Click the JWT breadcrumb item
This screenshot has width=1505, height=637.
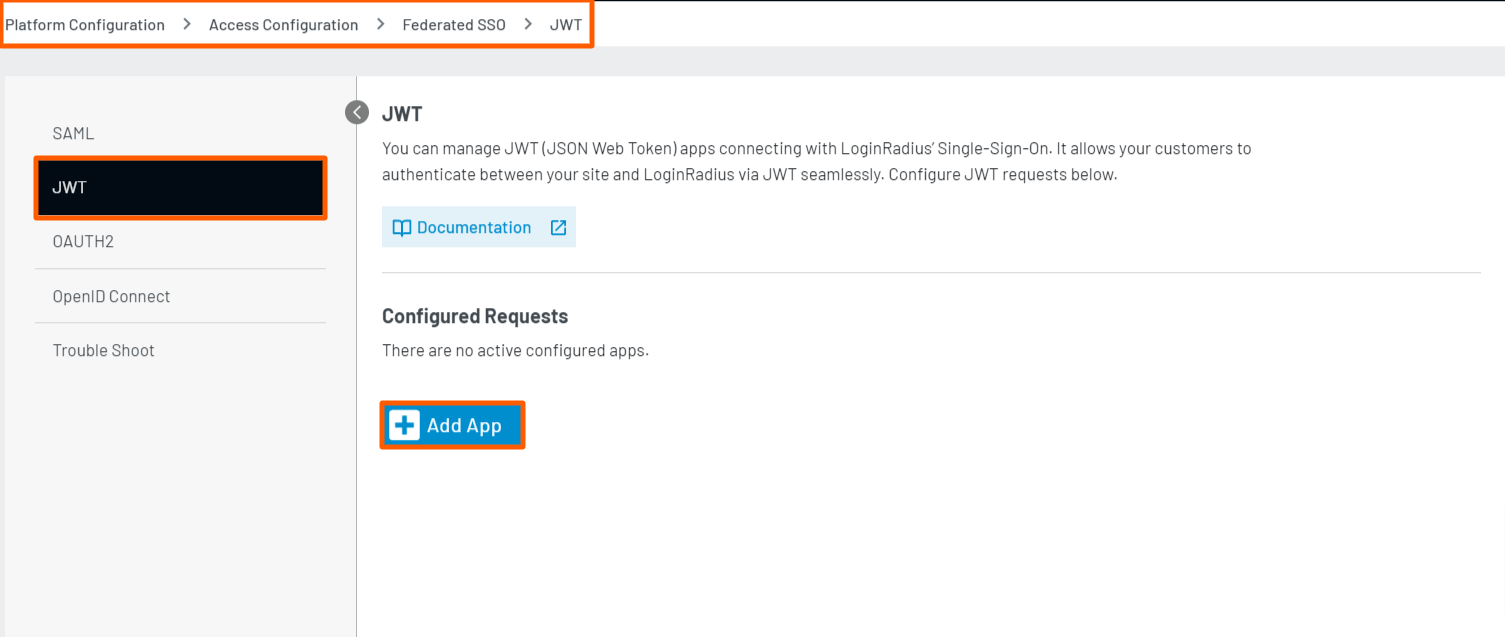(566, 25)
